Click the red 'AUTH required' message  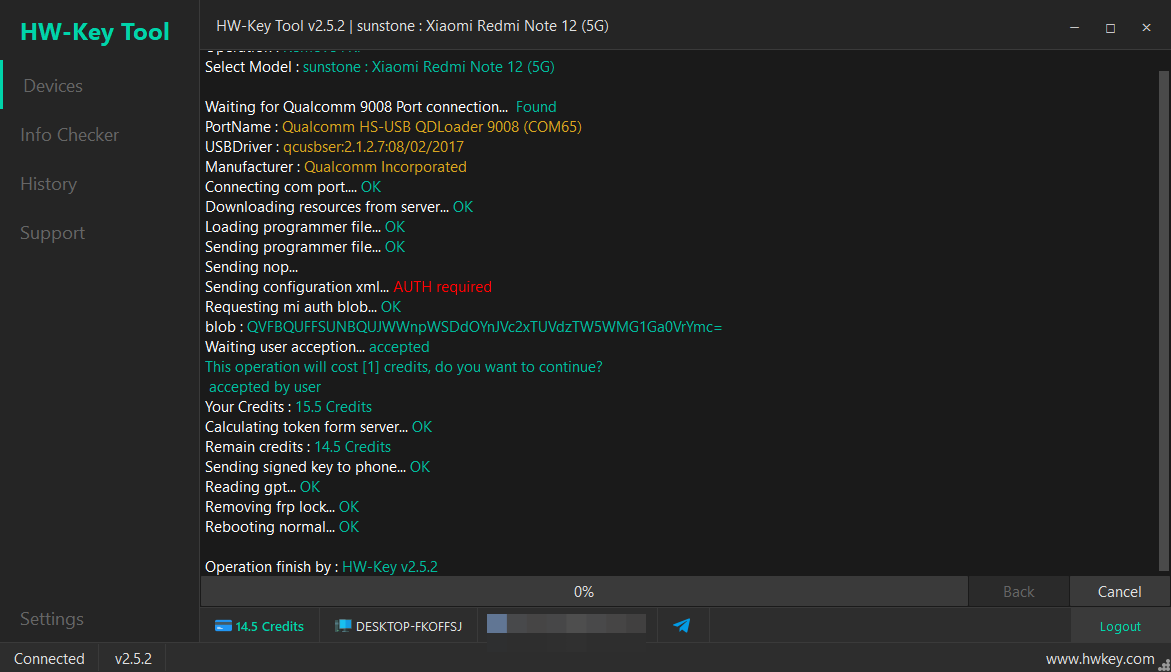tap(443, 287)
